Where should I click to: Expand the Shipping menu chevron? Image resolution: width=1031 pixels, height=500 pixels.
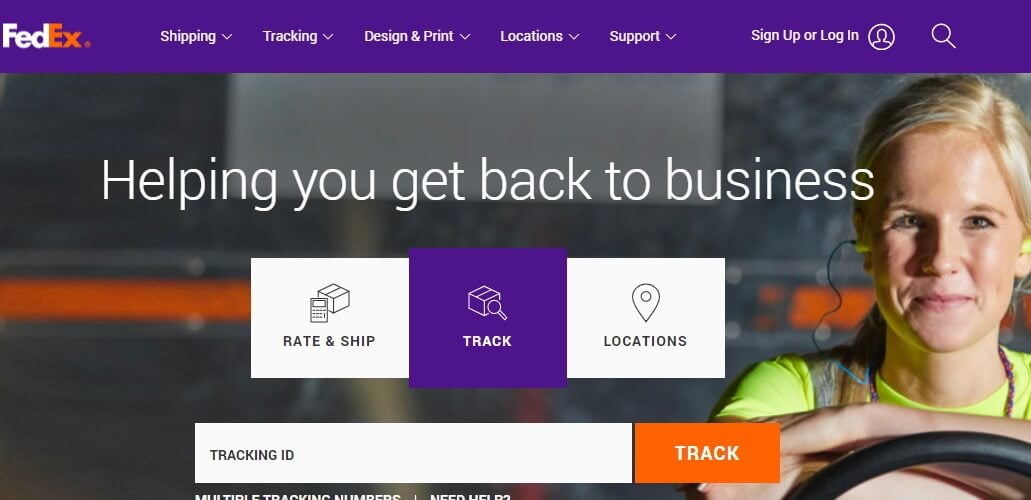227,37
